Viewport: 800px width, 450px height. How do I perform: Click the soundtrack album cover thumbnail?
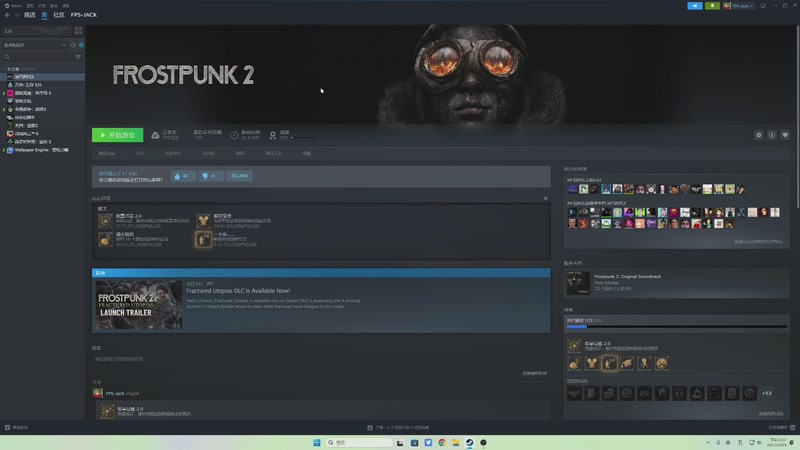tap(578, 283)
